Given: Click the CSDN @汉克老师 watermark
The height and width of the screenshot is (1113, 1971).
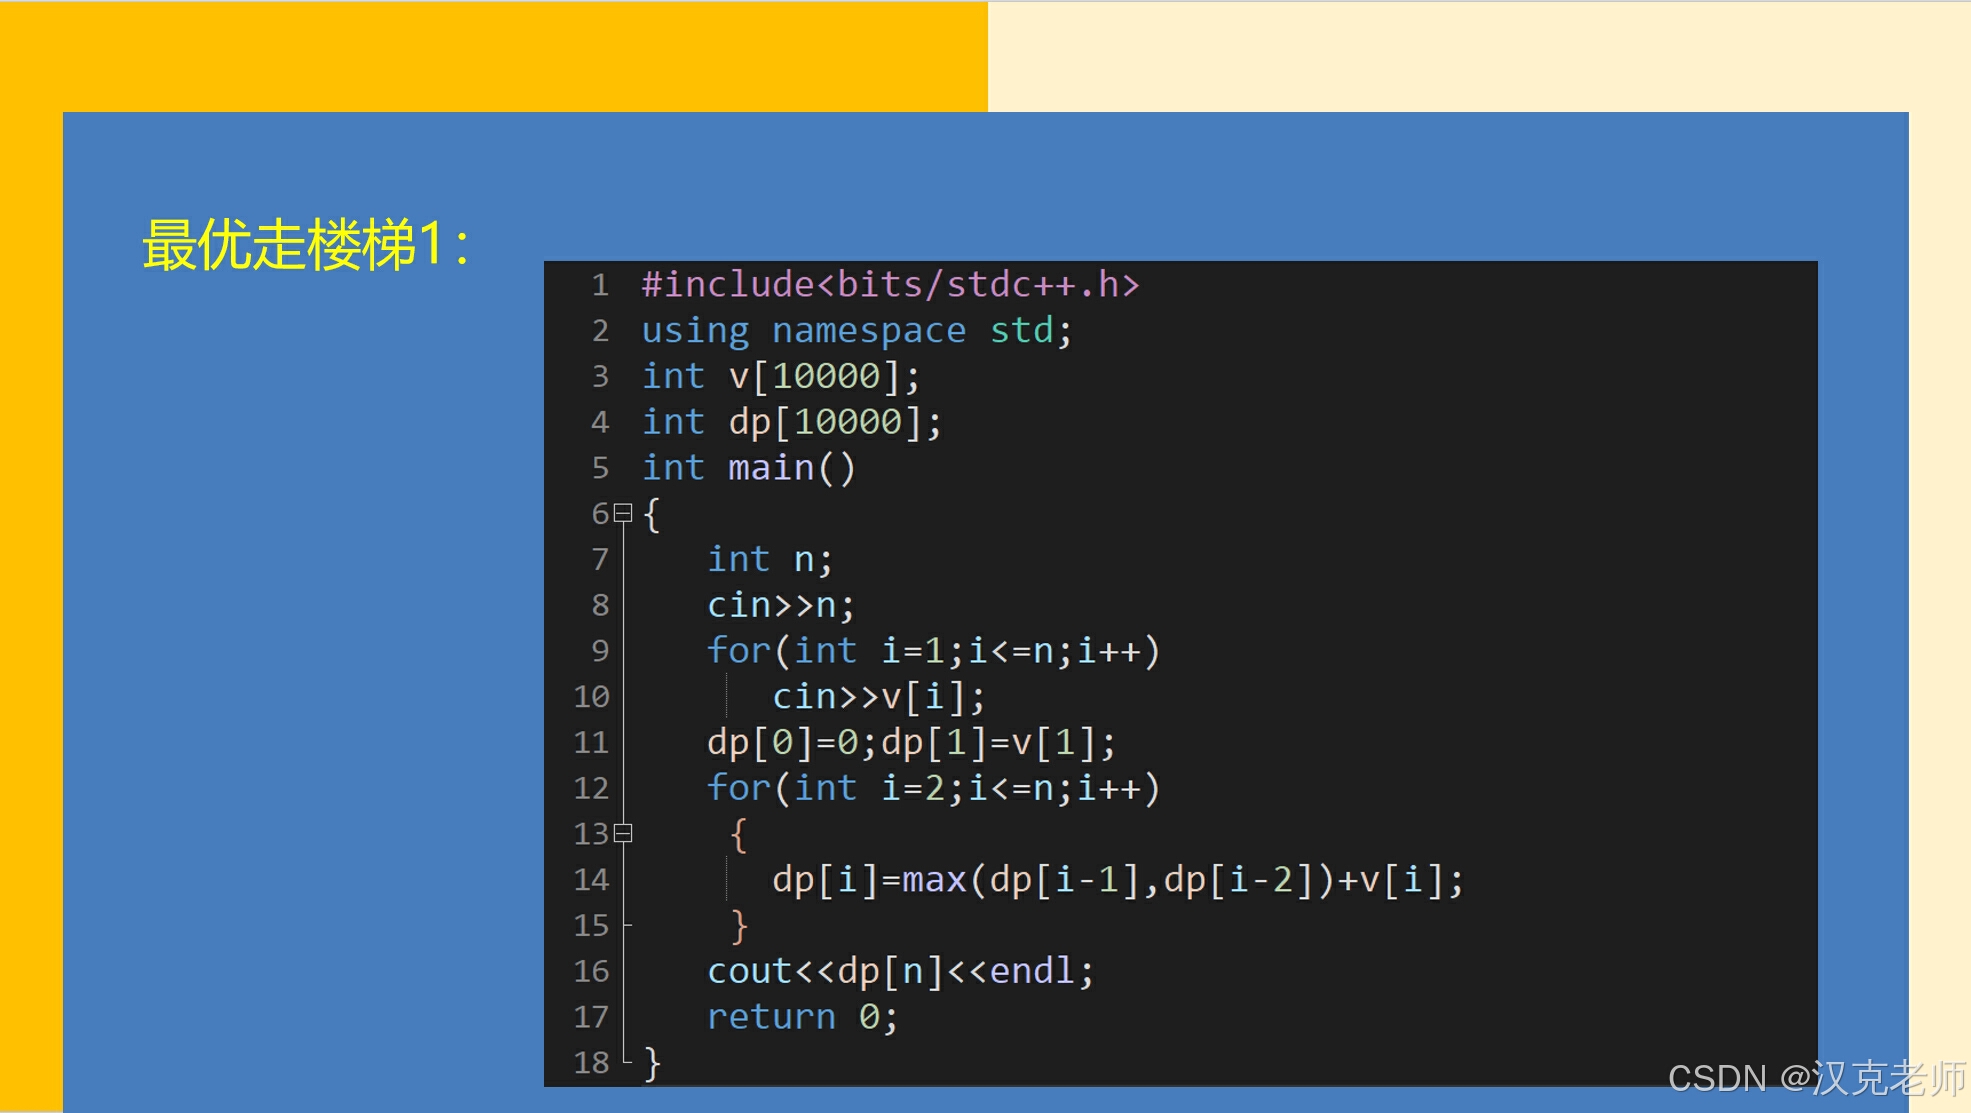Looking at the screenshot, I should point(1816,1078).
